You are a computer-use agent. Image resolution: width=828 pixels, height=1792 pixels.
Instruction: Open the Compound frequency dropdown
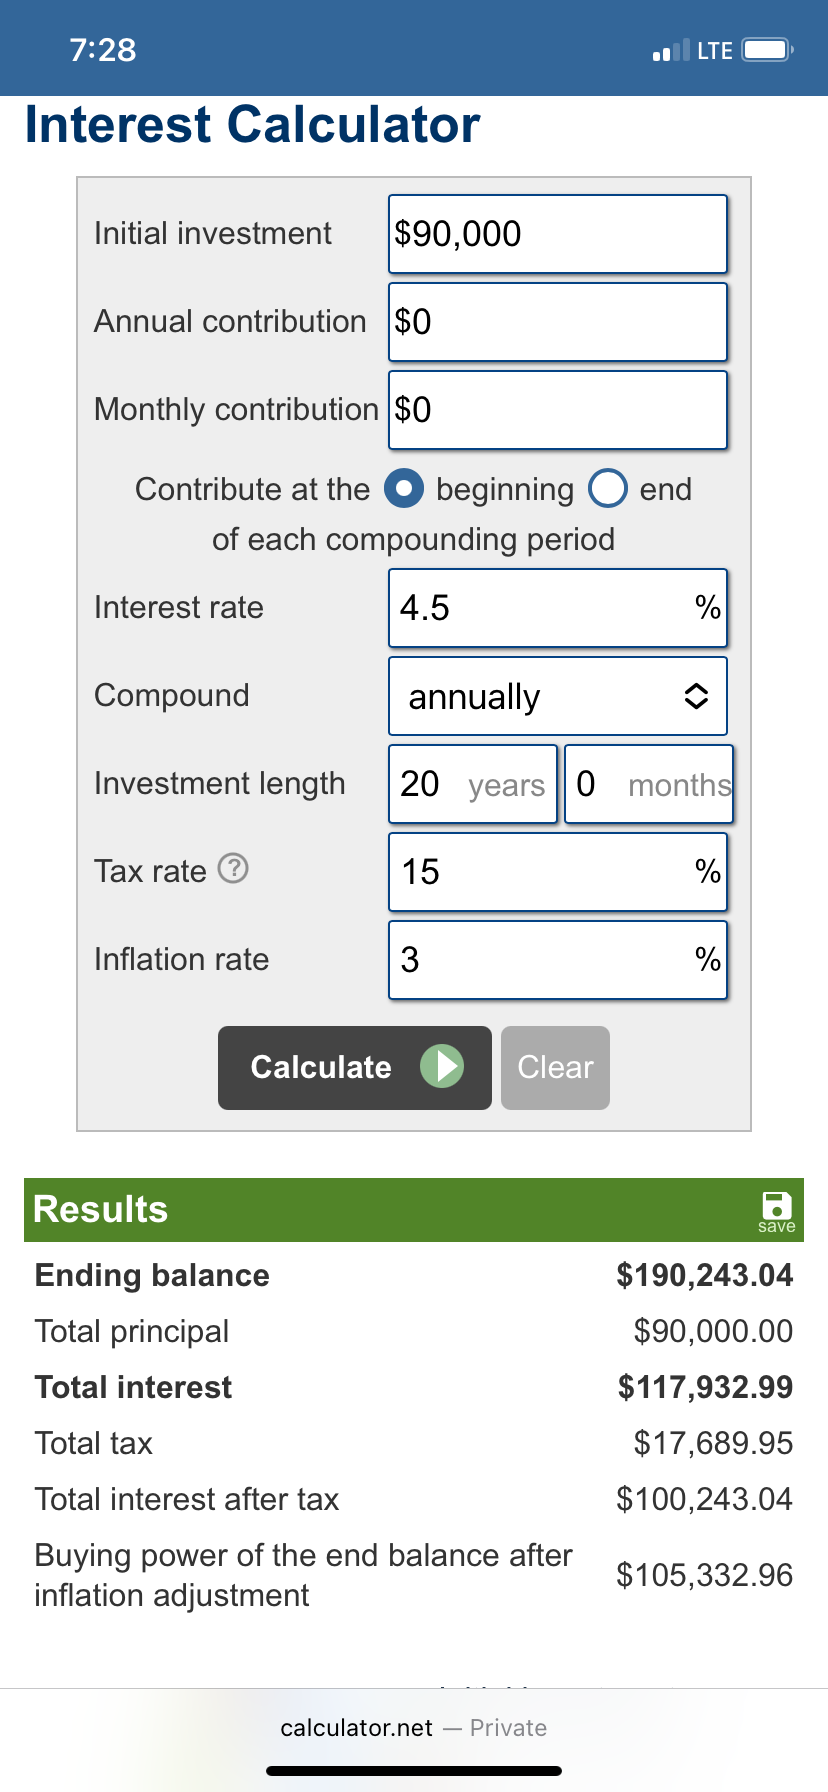[557, 696]
